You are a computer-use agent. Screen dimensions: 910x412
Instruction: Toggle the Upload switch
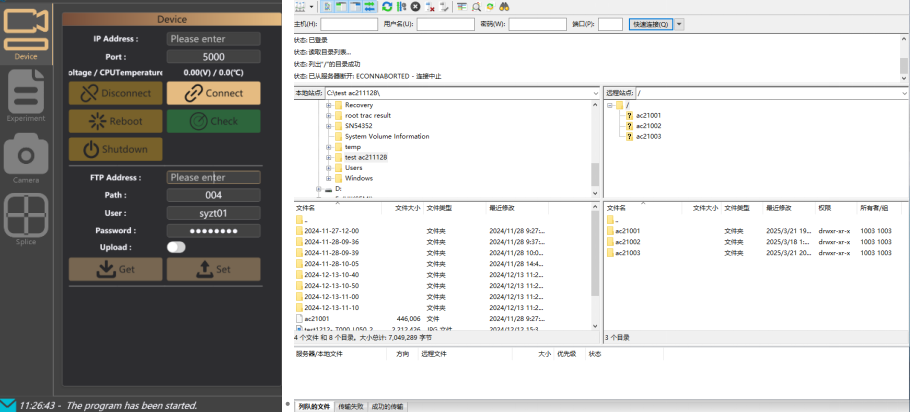point(176,246)
